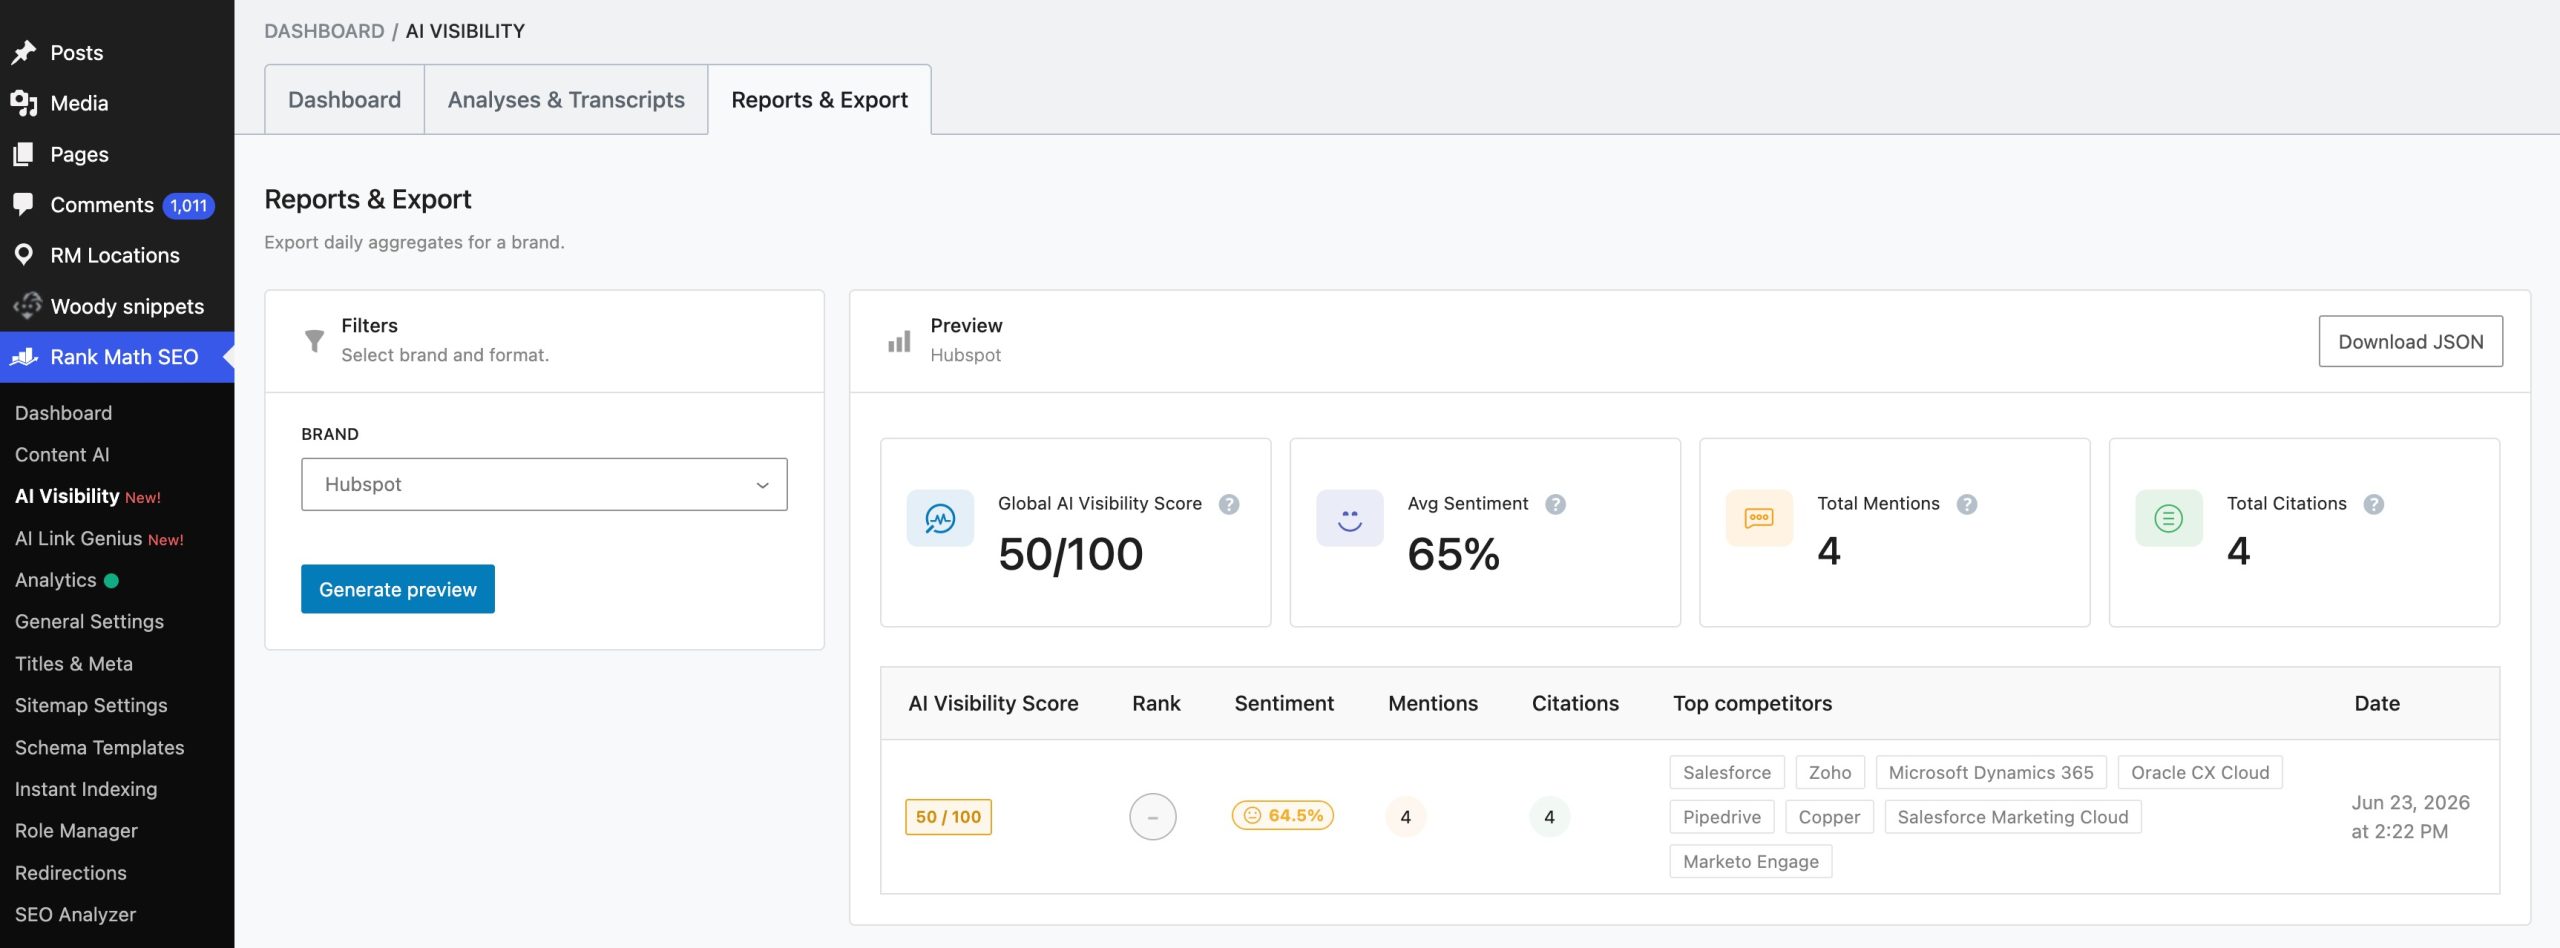Open Sitemap Settings submenu link
This screenshot has height=948, width=2560.
click(x=91, y=705)
